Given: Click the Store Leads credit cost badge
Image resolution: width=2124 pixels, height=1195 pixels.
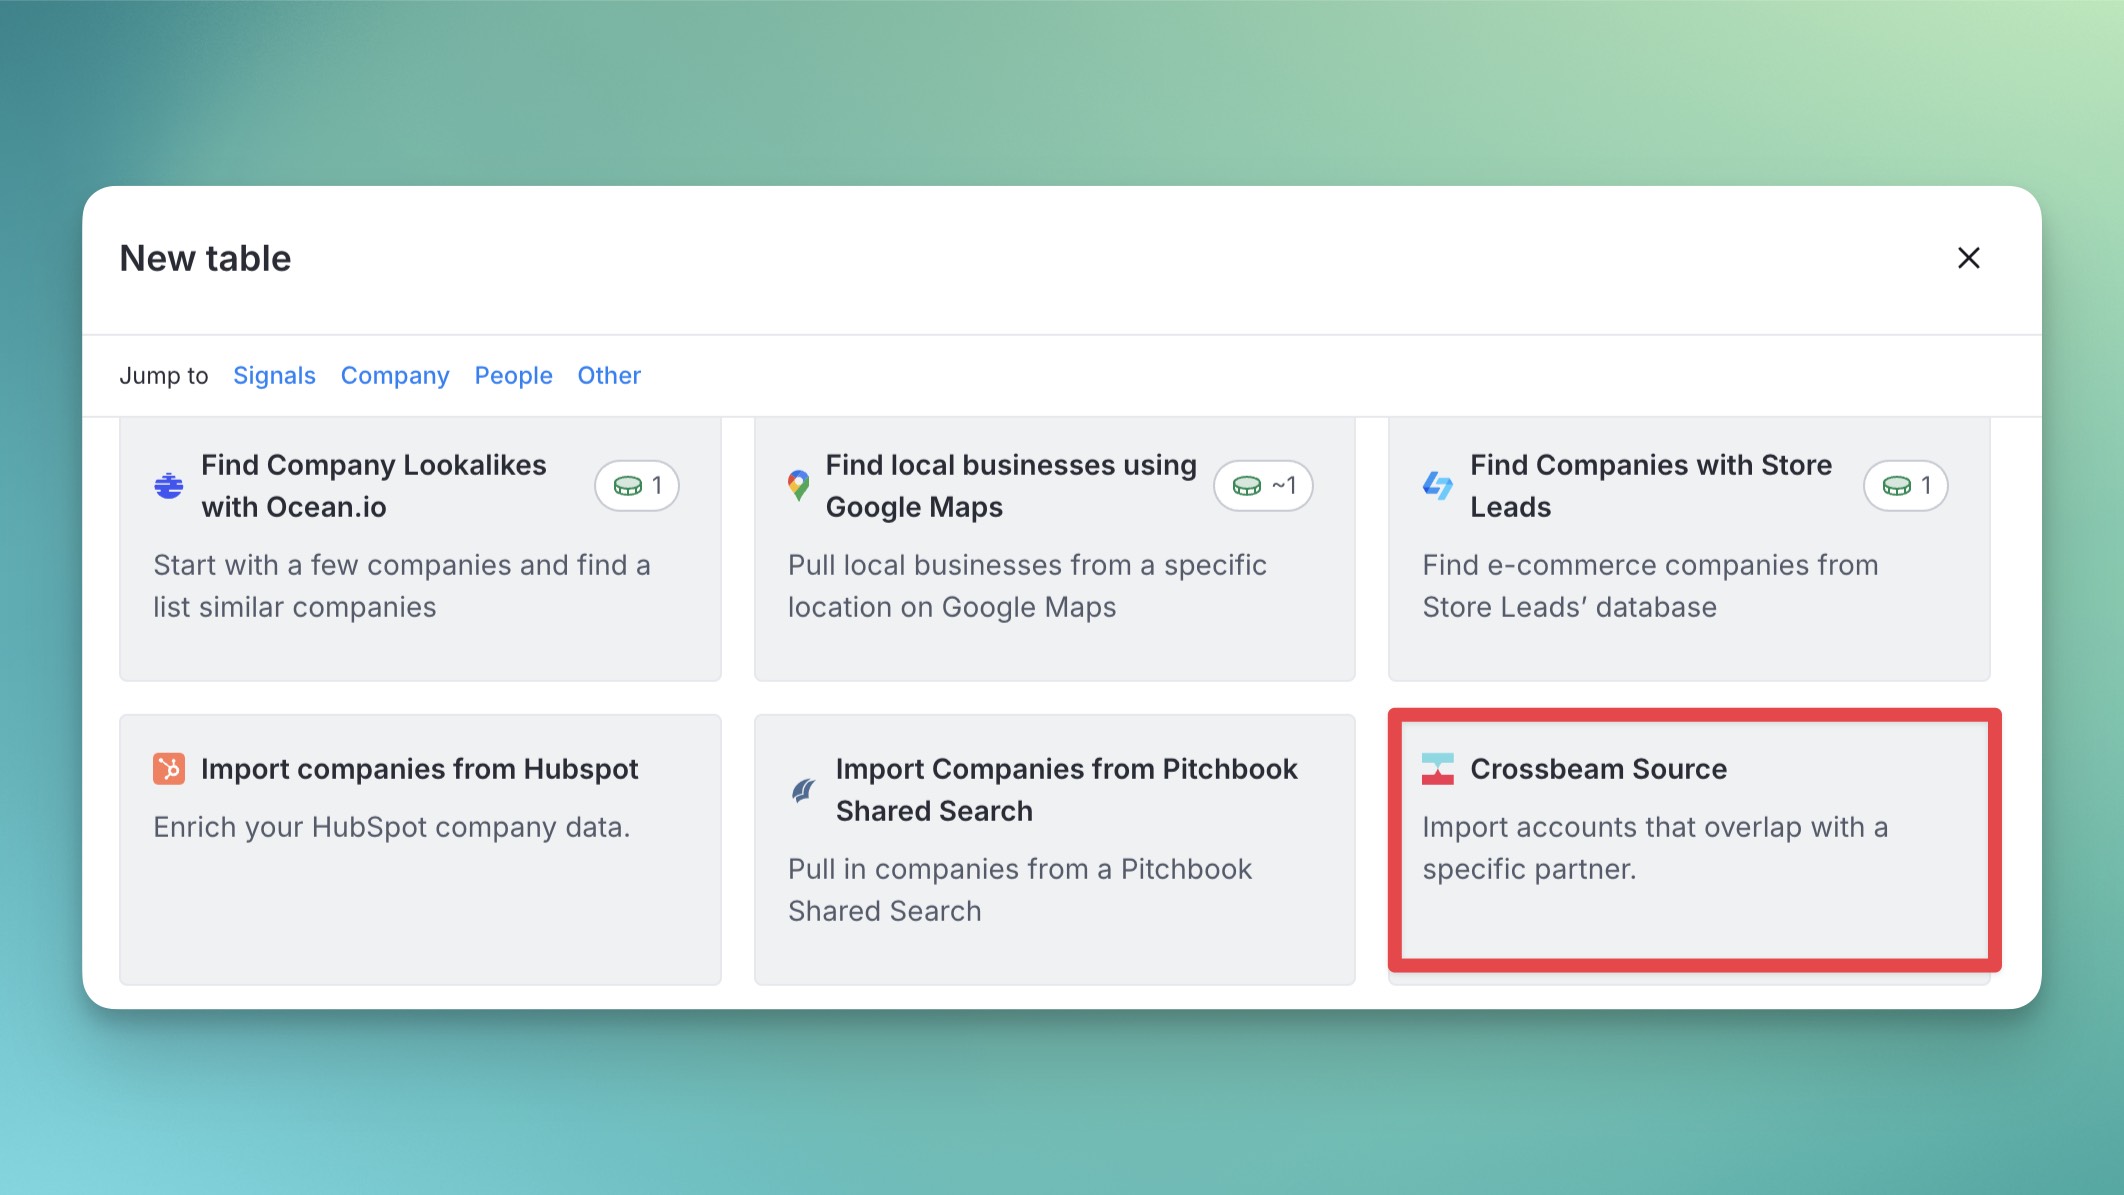Looking at the screenshot, I should [1905, 486].
